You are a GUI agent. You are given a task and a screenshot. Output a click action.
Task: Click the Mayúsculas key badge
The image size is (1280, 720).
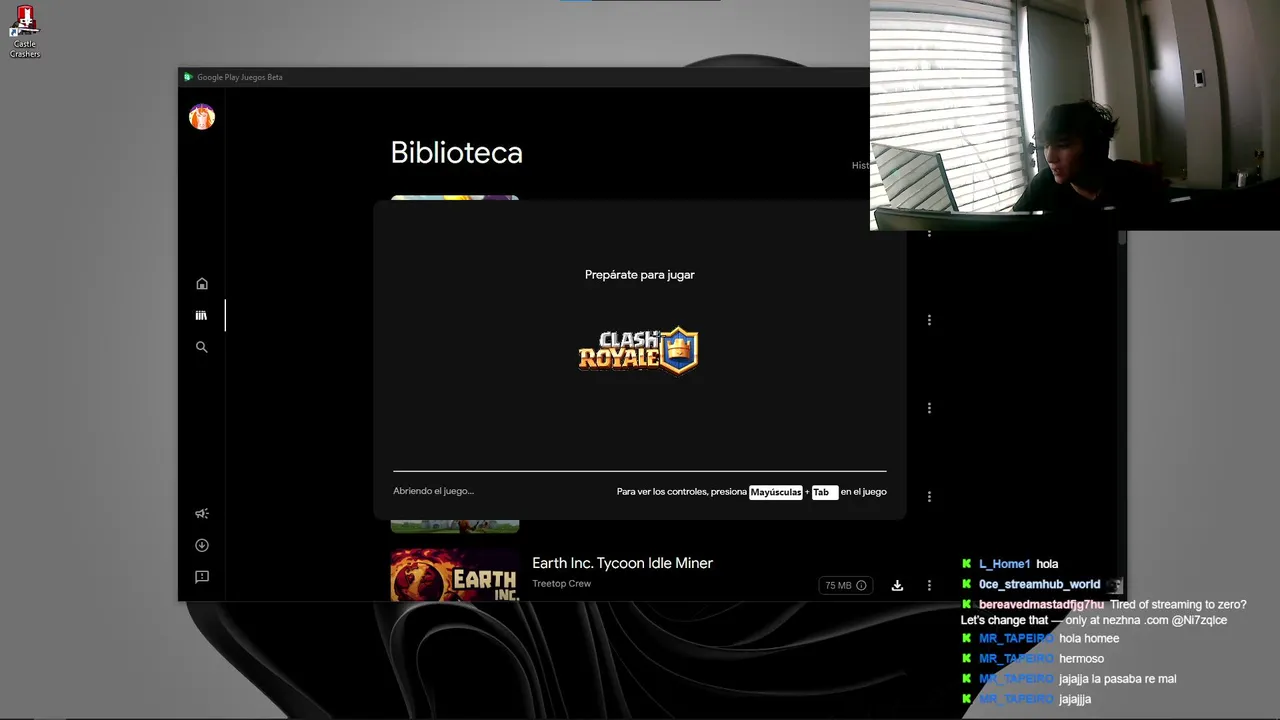776,492
